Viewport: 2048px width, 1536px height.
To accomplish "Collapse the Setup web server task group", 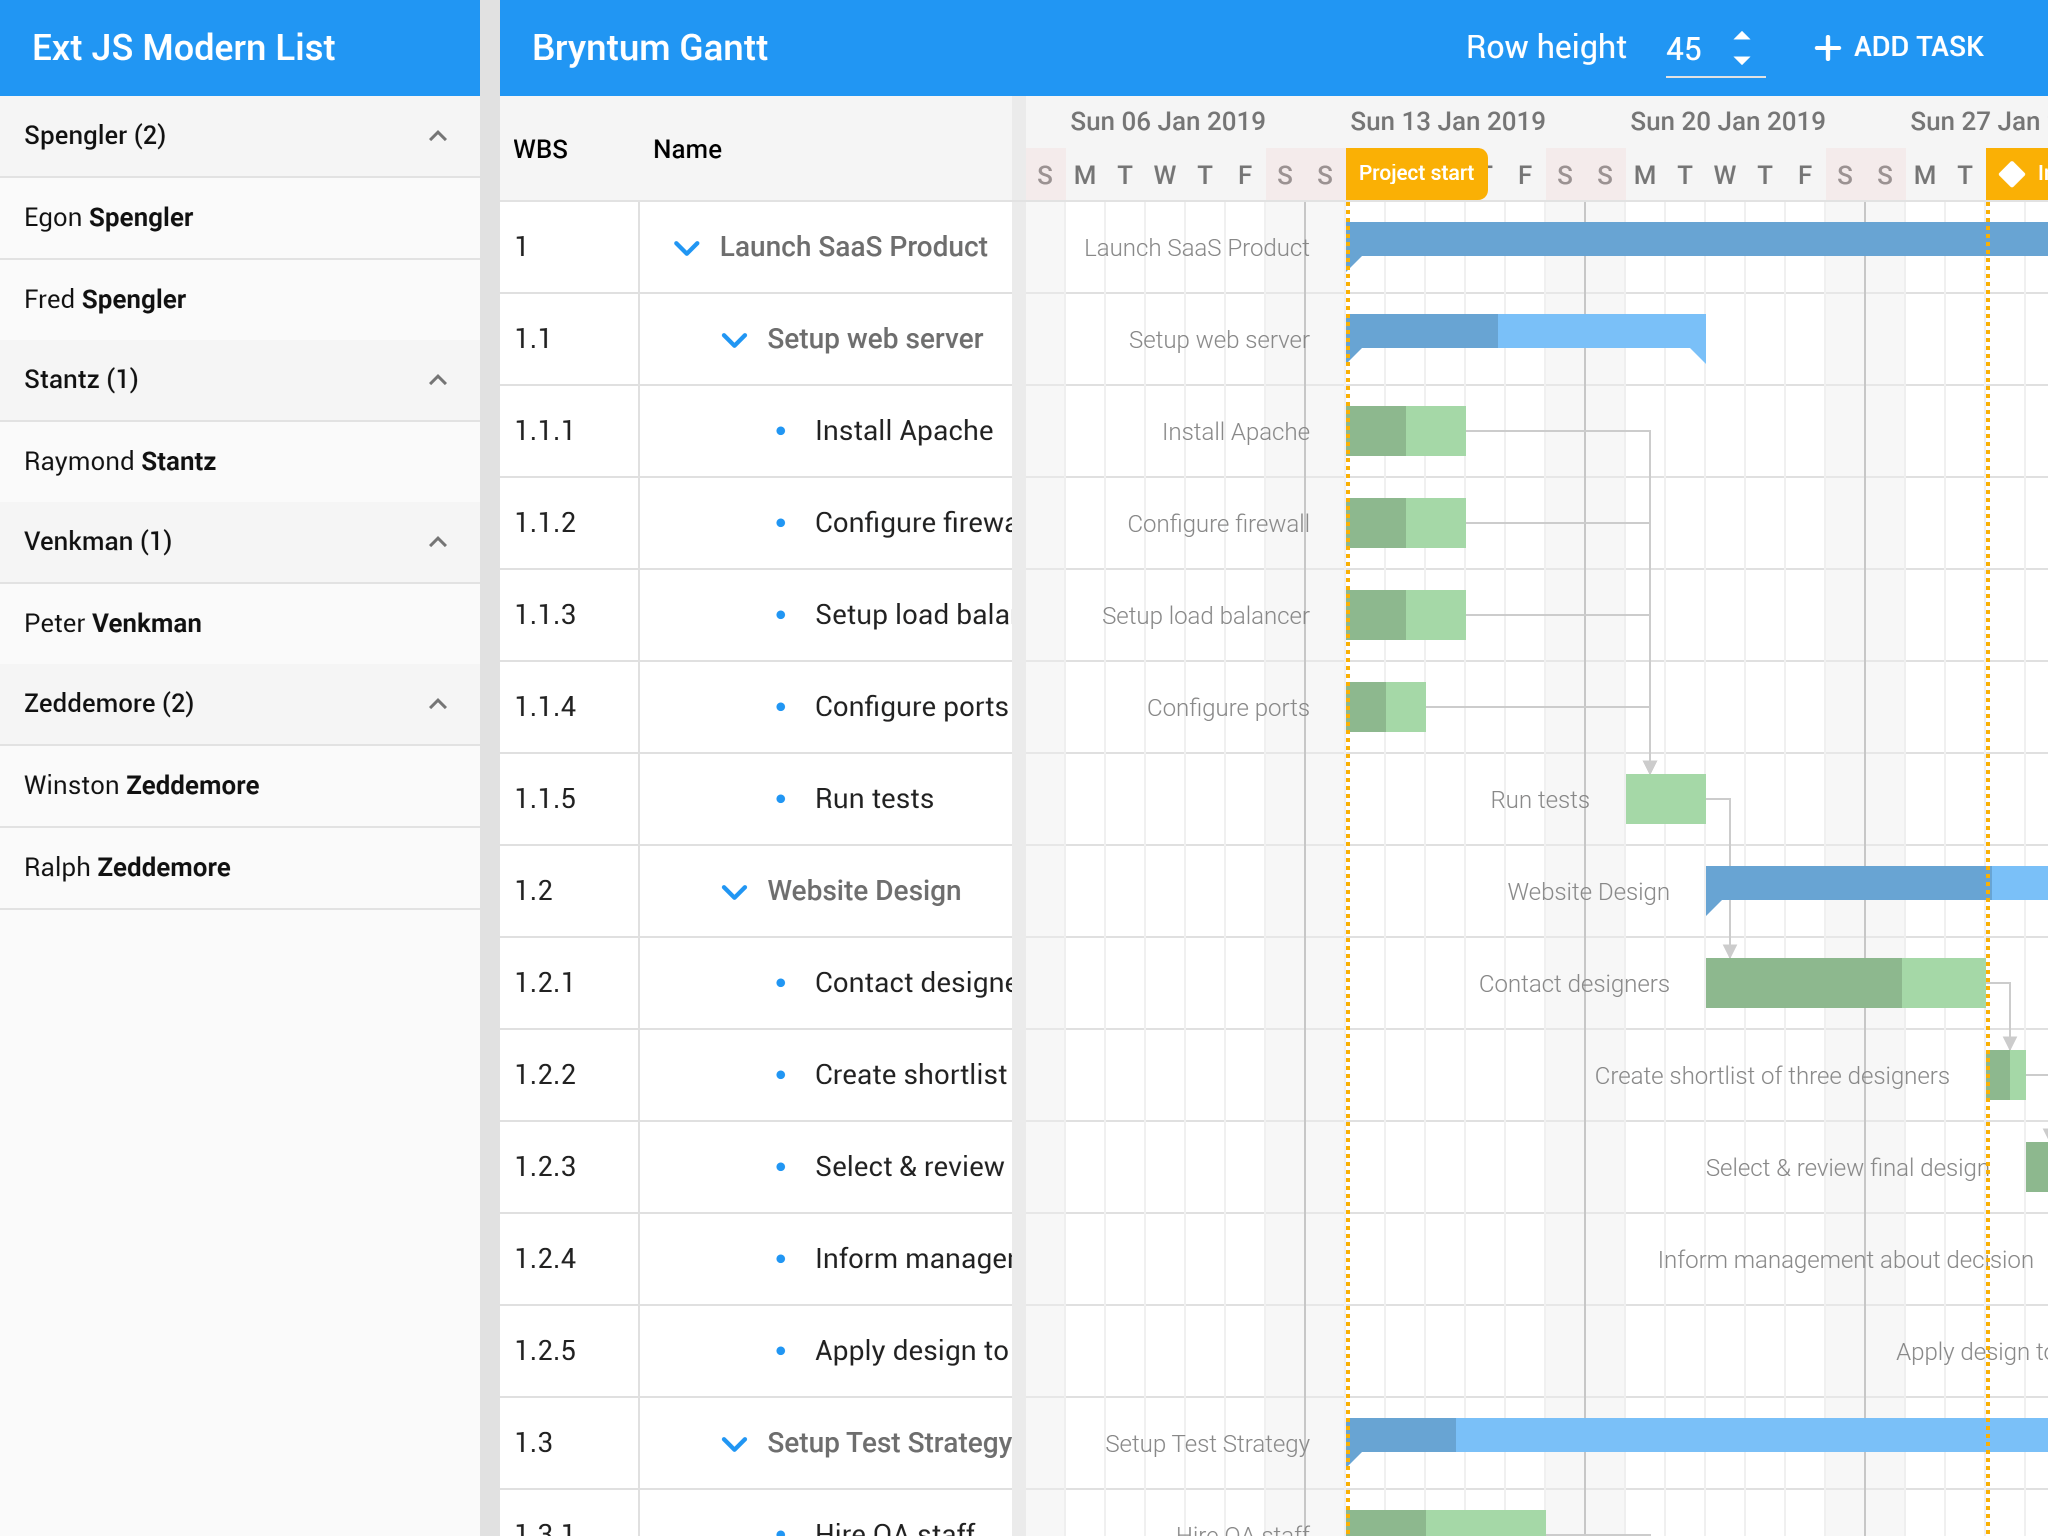I will (x=734, y=339).
